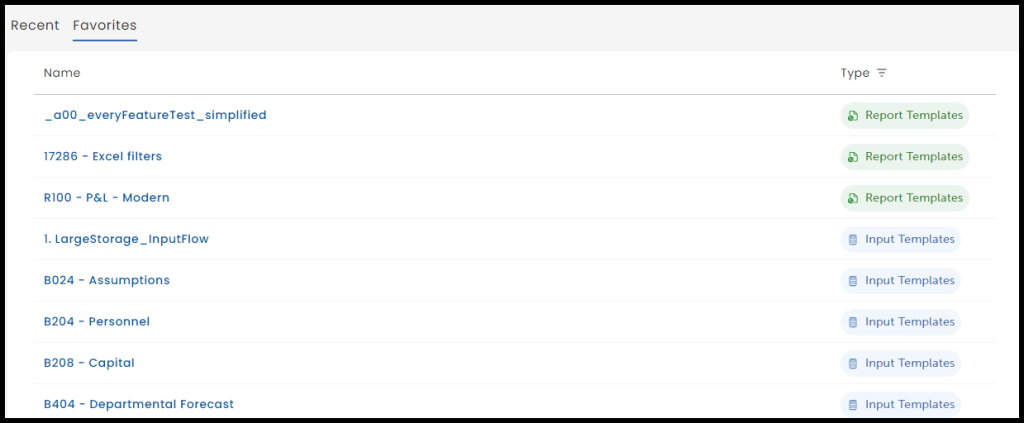This screenshot has height=423, width=1024.
Task: Open the 17286 - Excel filters link
Action: click(103, 156)
